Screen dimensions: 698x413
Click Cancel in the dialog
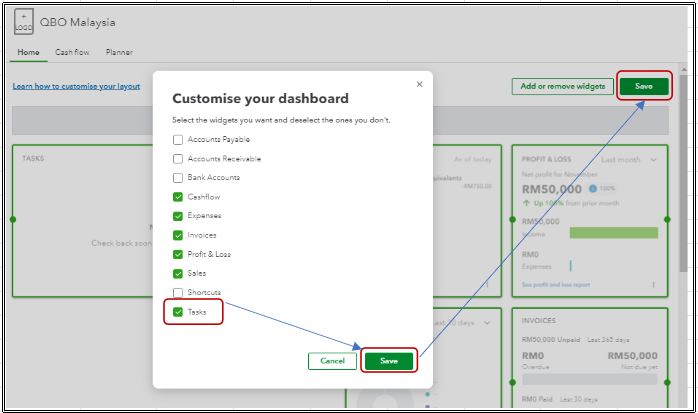tap(332, 361)
